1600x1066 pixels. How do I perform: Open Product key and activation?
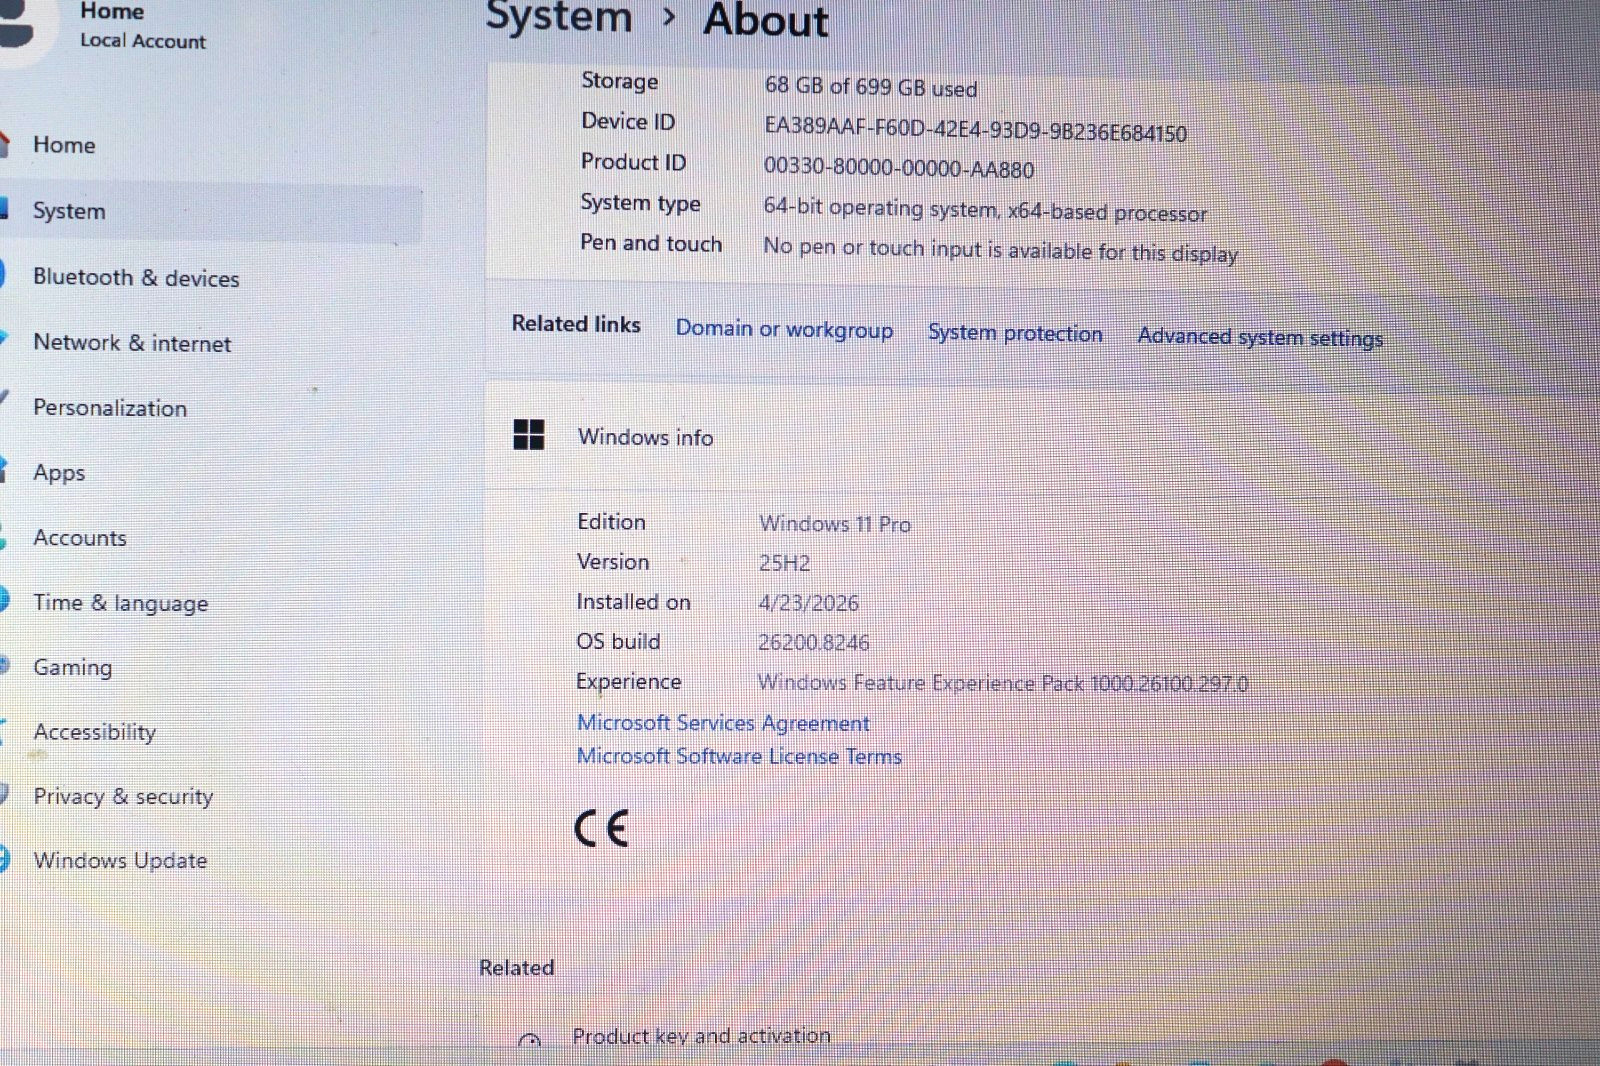[701, 1036]
